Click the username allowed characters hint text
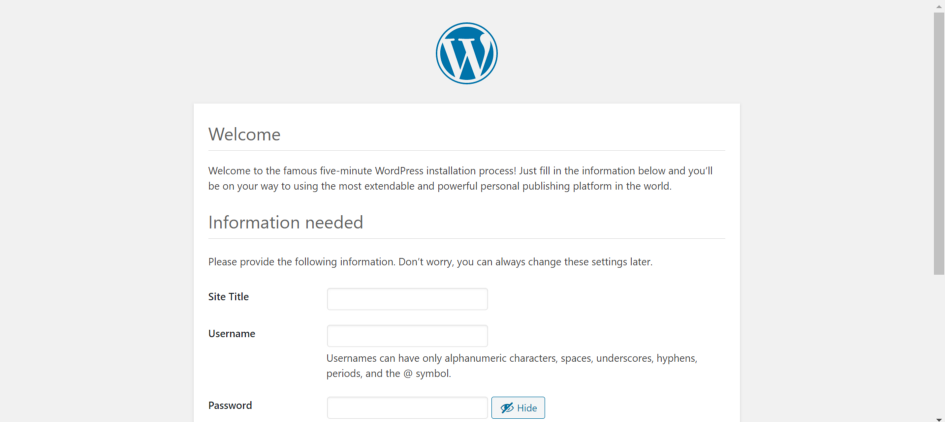Viewport: 945px width, 422px height. (512, 366)
